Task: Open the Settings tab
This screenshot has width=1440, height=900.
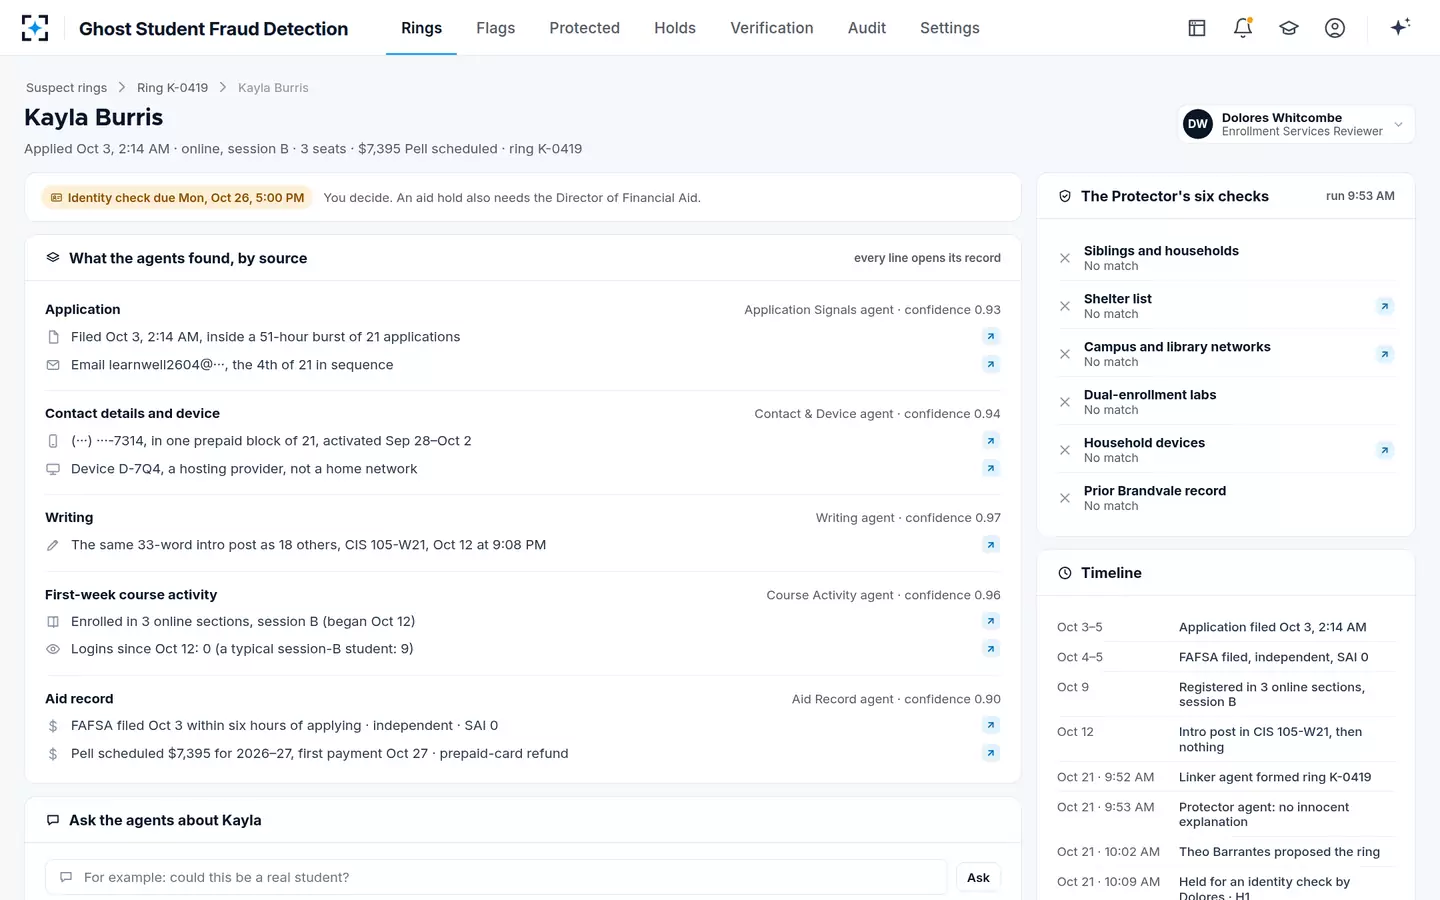Action: tap(950, 28)
